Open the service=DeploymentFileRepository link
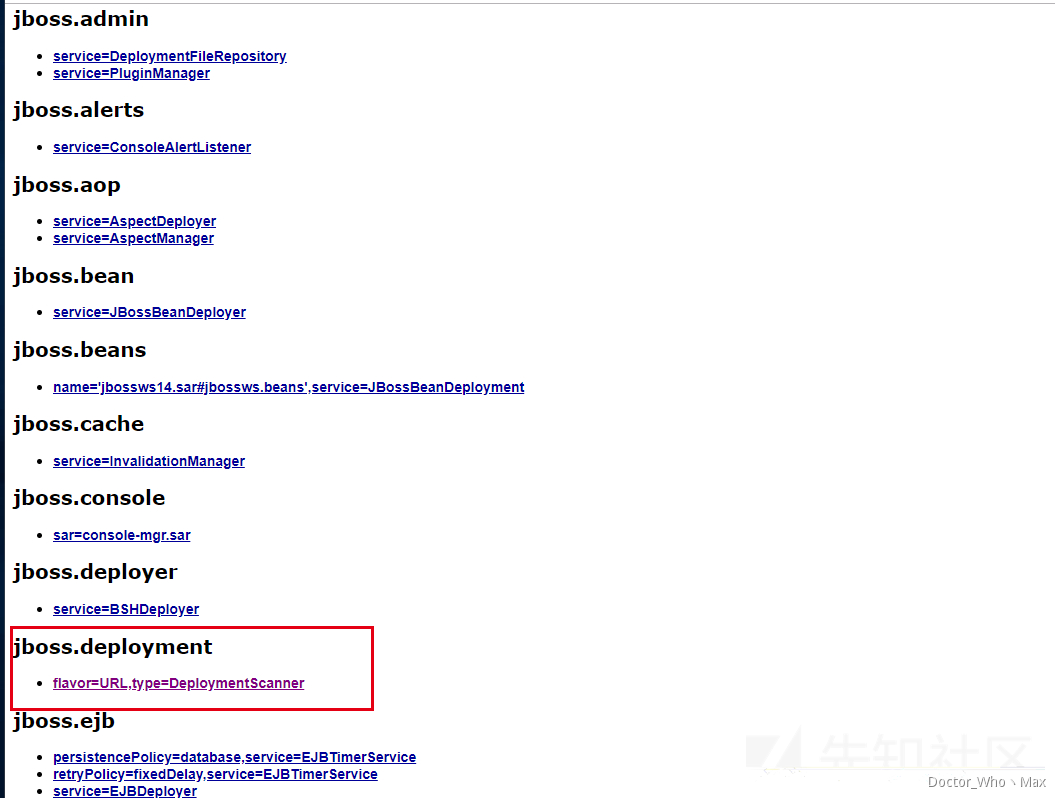The image size is (1055, 798). point(170,57)
